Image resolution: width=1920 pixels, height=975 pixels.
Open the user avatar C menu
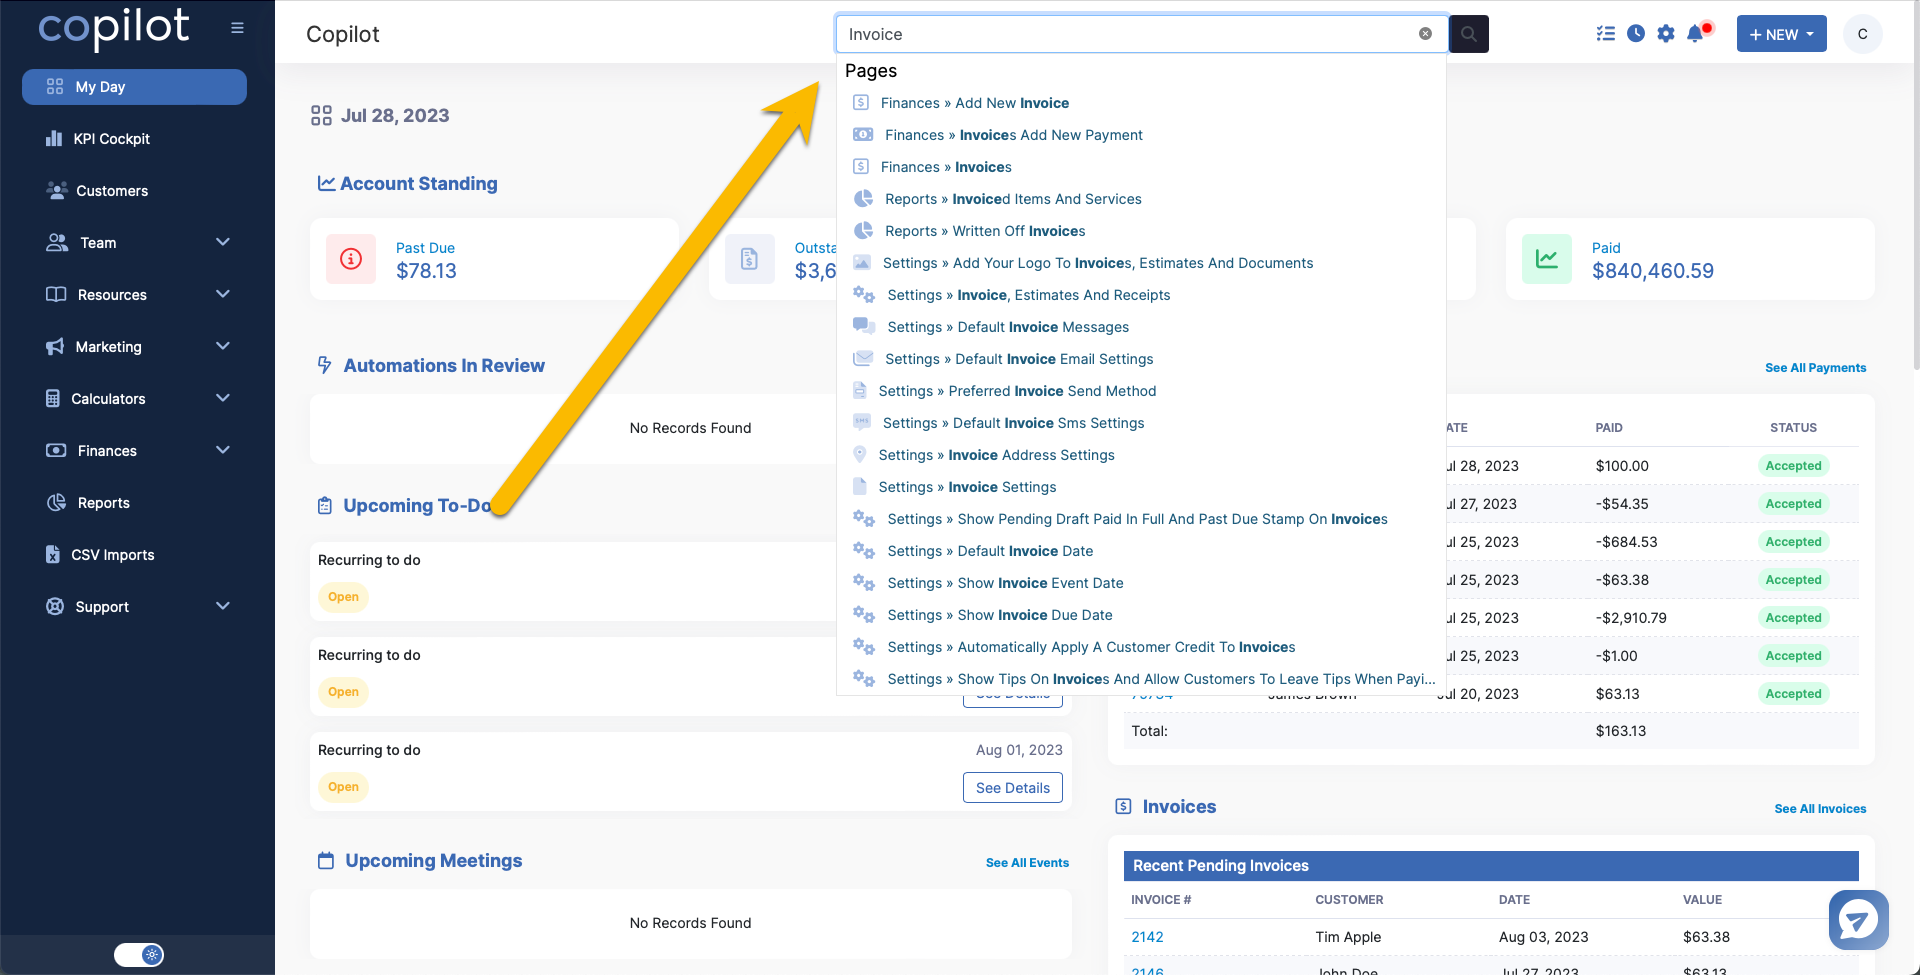tap(1862, 34)
